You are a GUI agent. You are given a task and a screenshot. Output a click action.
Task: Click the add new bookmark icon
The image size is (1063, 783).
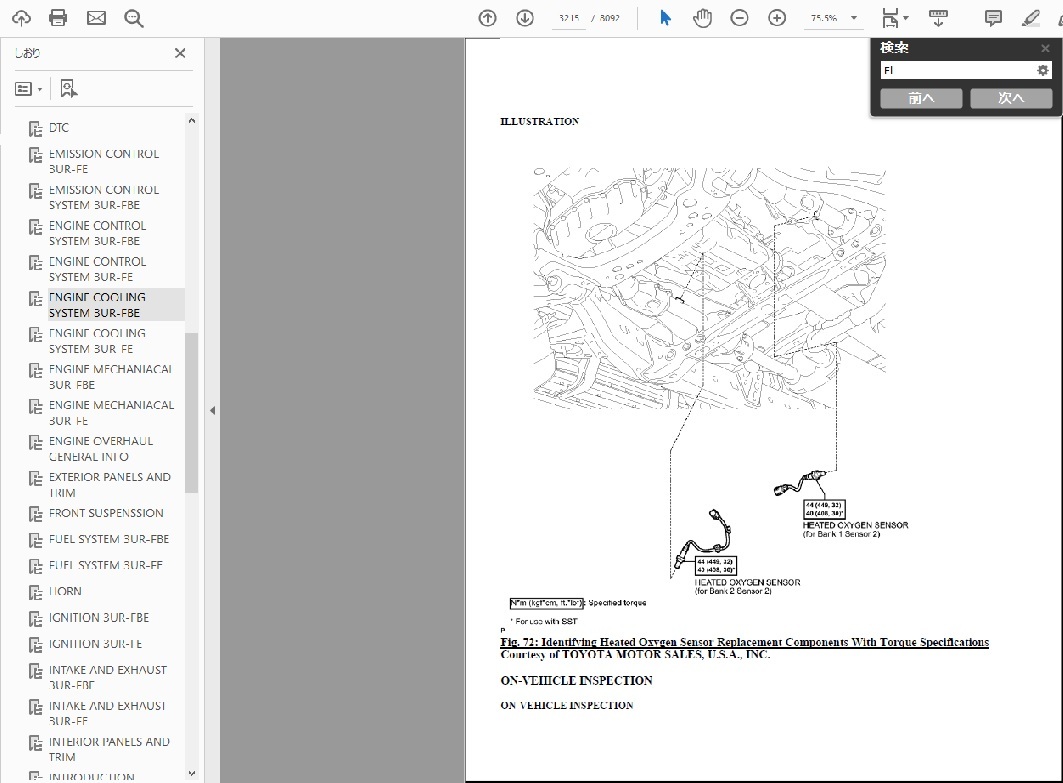[x=68, y=89]
